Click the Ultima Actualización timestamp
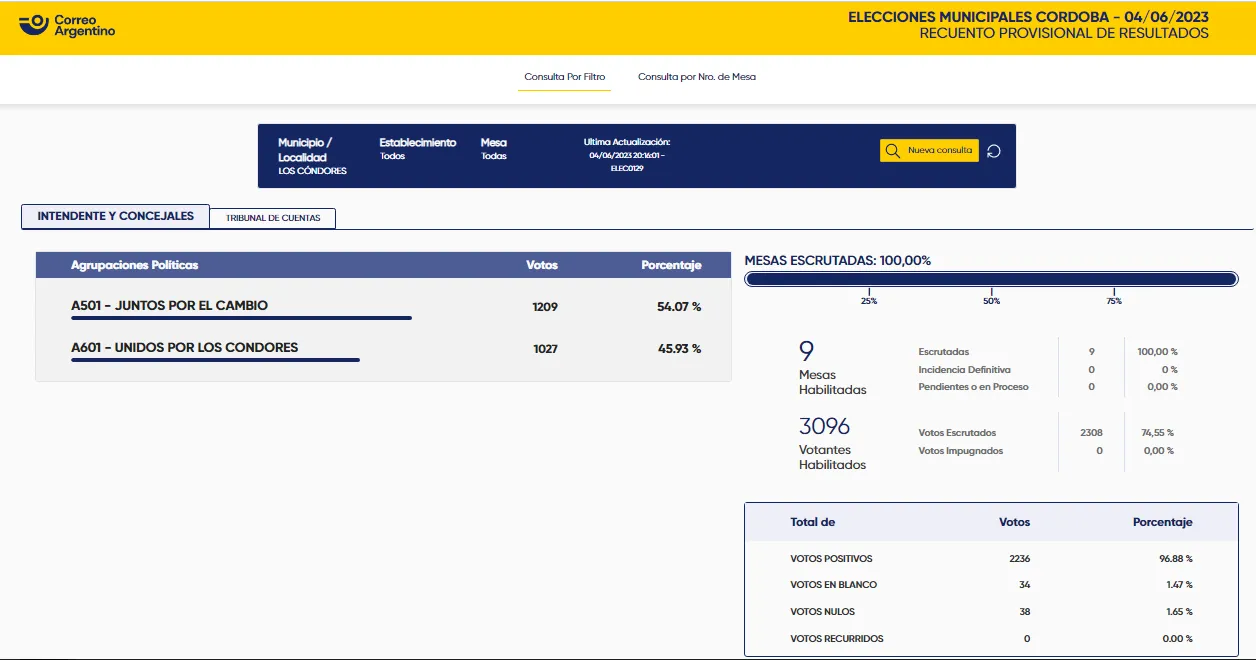Viewport: 1256px width, 660px height. pos(627,155)
